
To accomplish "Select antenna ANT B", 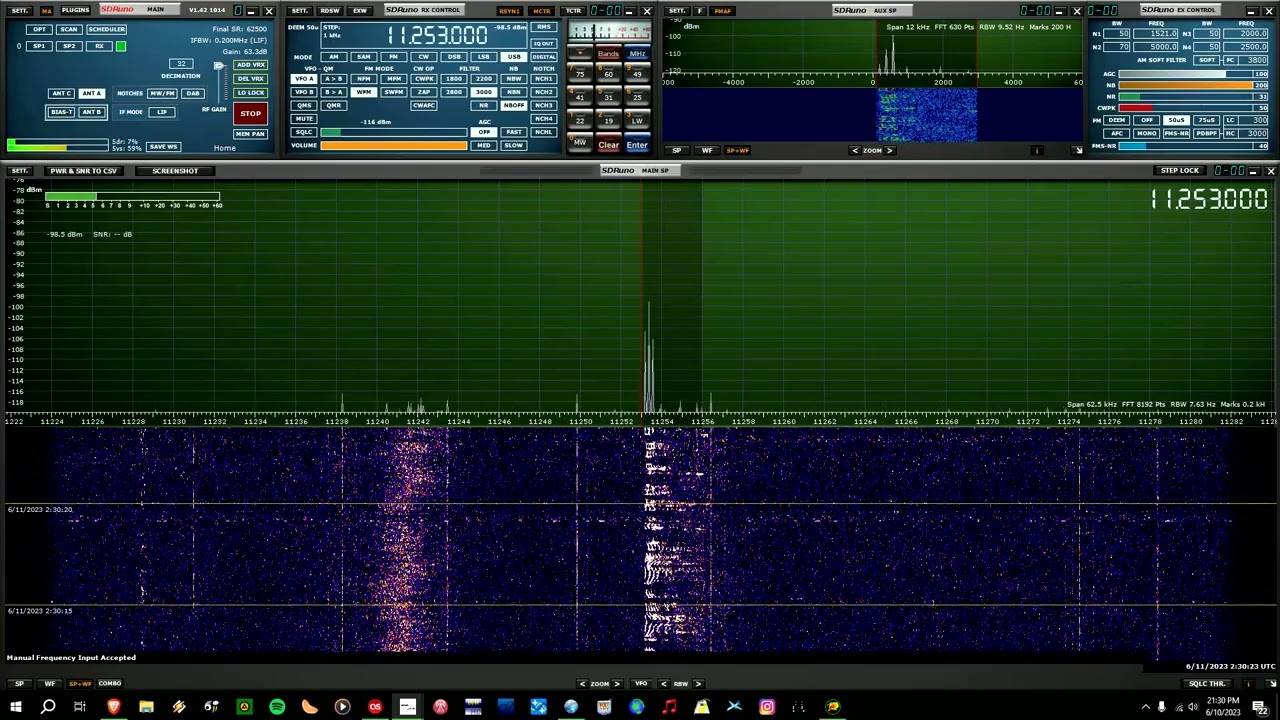I will click(91, 112).
